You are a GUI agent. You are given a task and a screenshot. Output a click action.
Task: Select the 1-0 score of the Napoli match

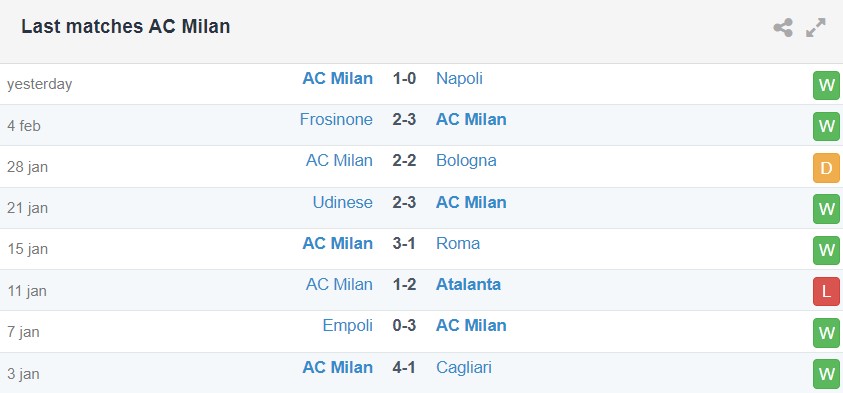[x=404, y=78]
